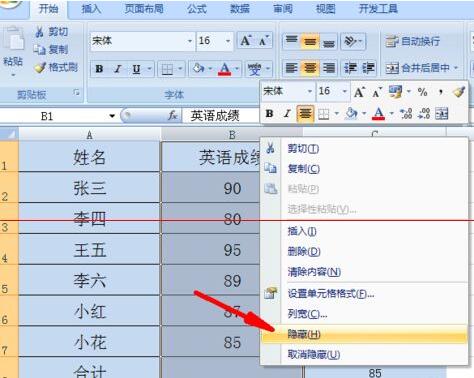Click the ribbon increase font size icon

(246, 41)
